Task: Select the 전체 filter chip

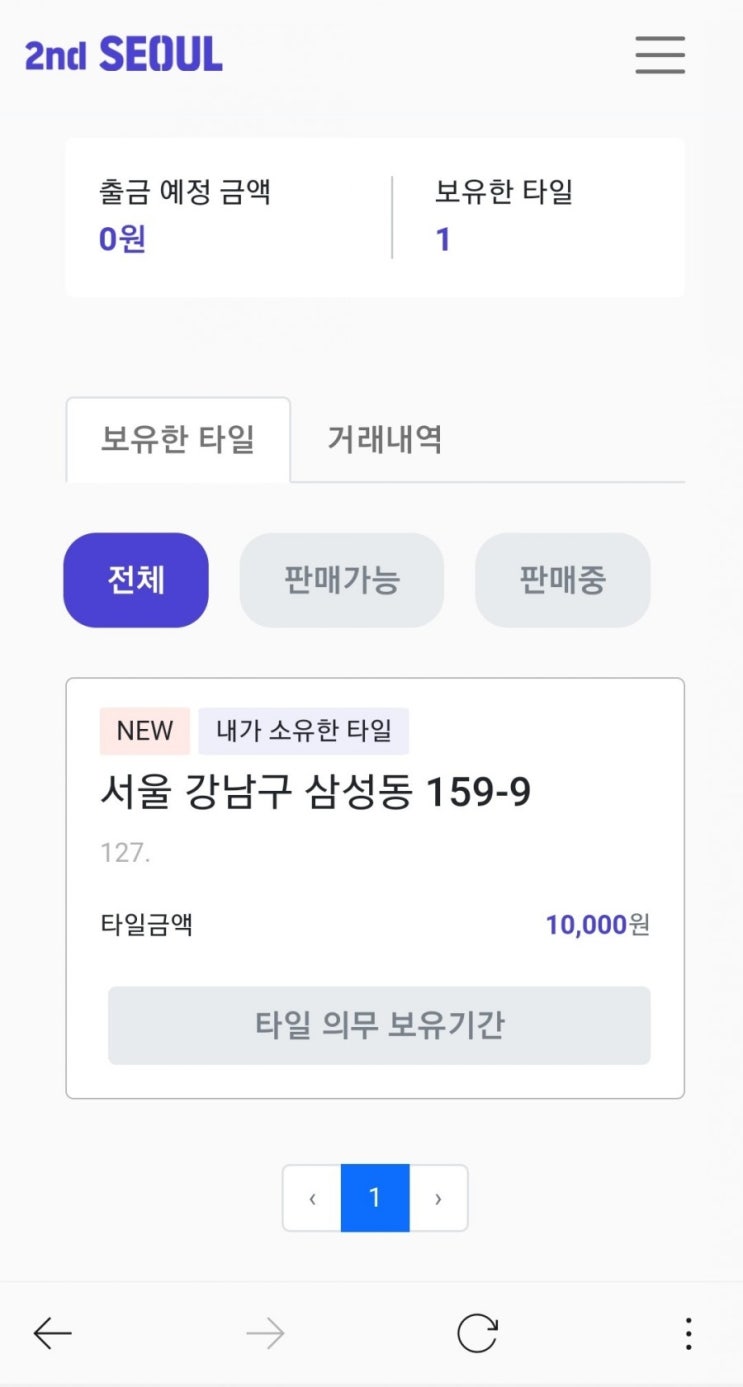Action: point(136,580)
